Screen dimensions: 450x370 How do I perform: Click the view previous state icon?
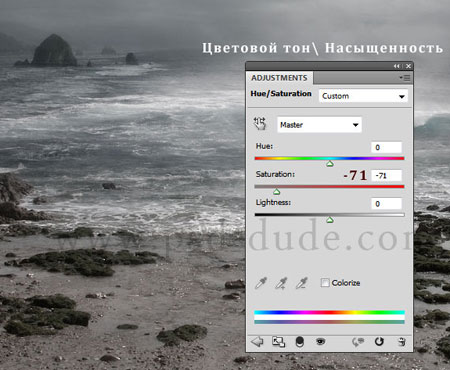[358, 342]
